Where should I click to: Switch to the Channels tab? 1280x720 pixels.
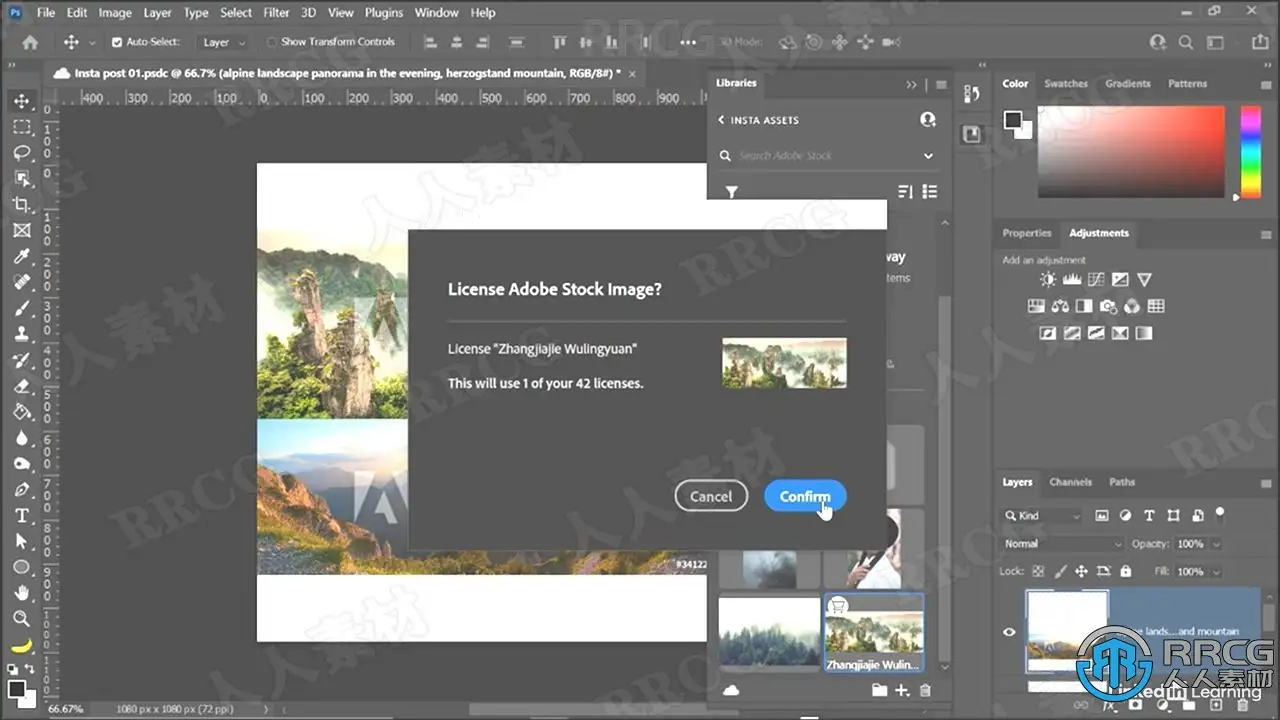[1070, 482]
